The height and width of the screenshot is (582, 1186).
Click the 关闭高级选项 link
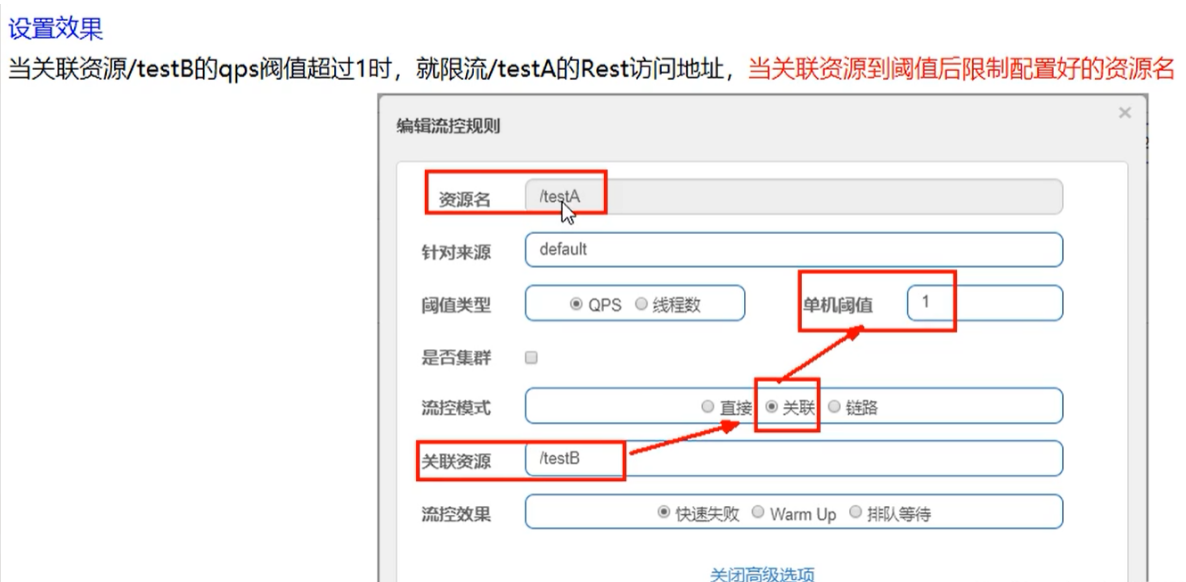(x=762, y=574)
